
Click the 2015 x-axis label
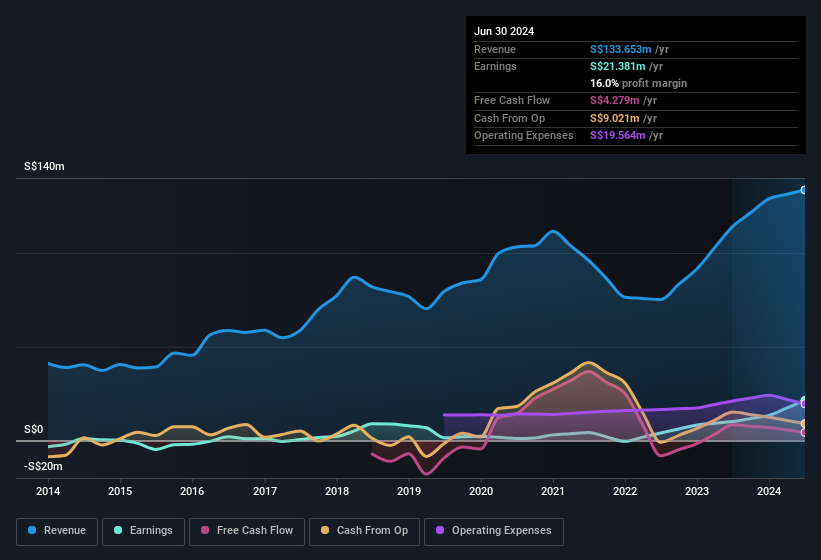120,491
